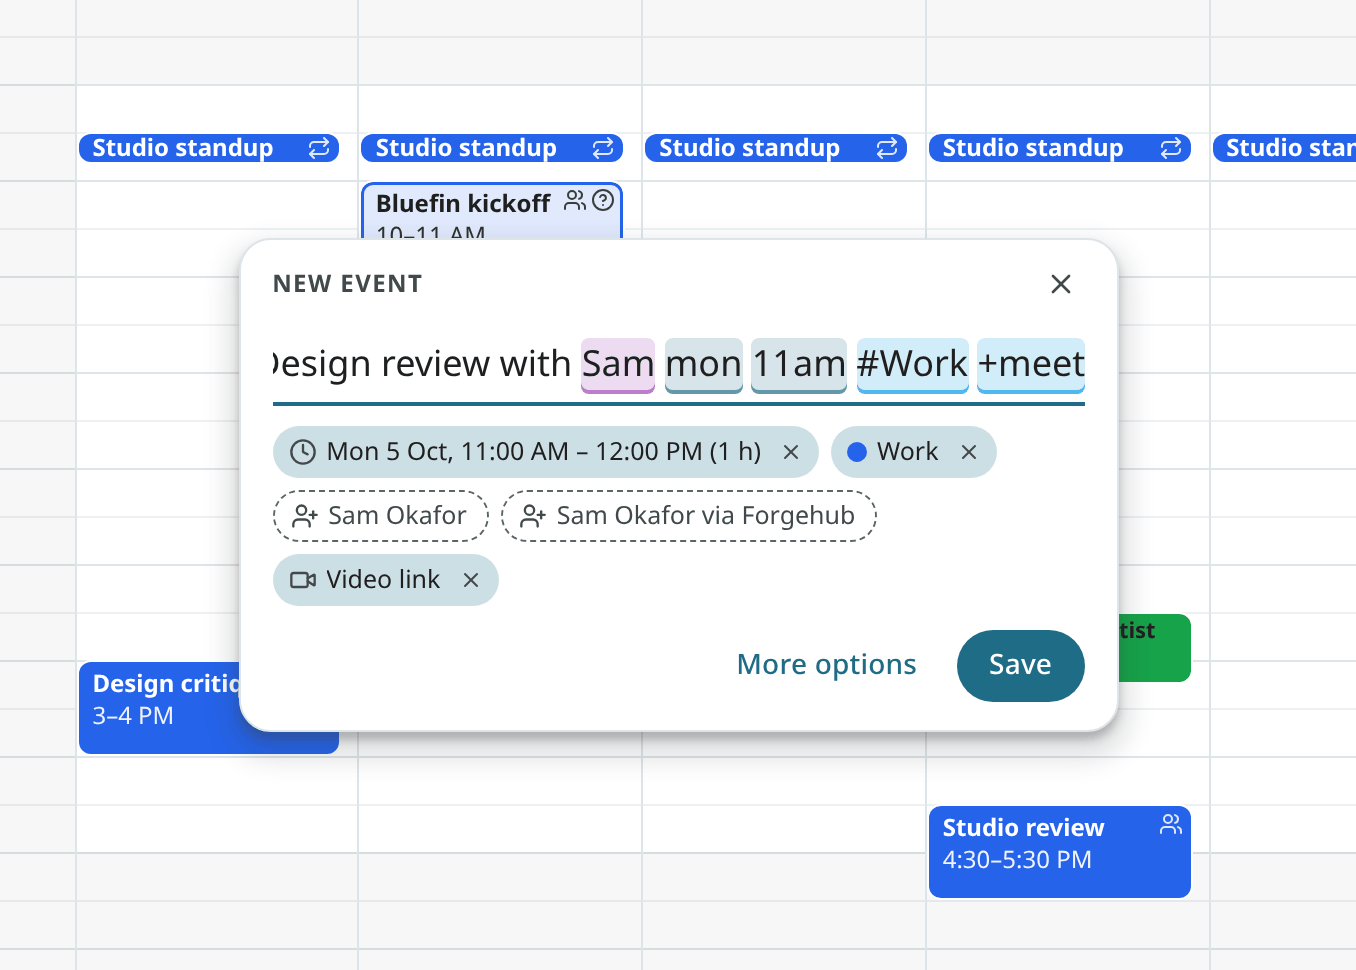Viewport: 1356px width, 970px height.
Task: Click the 11am token in title
Action: (x=799, y=365)
